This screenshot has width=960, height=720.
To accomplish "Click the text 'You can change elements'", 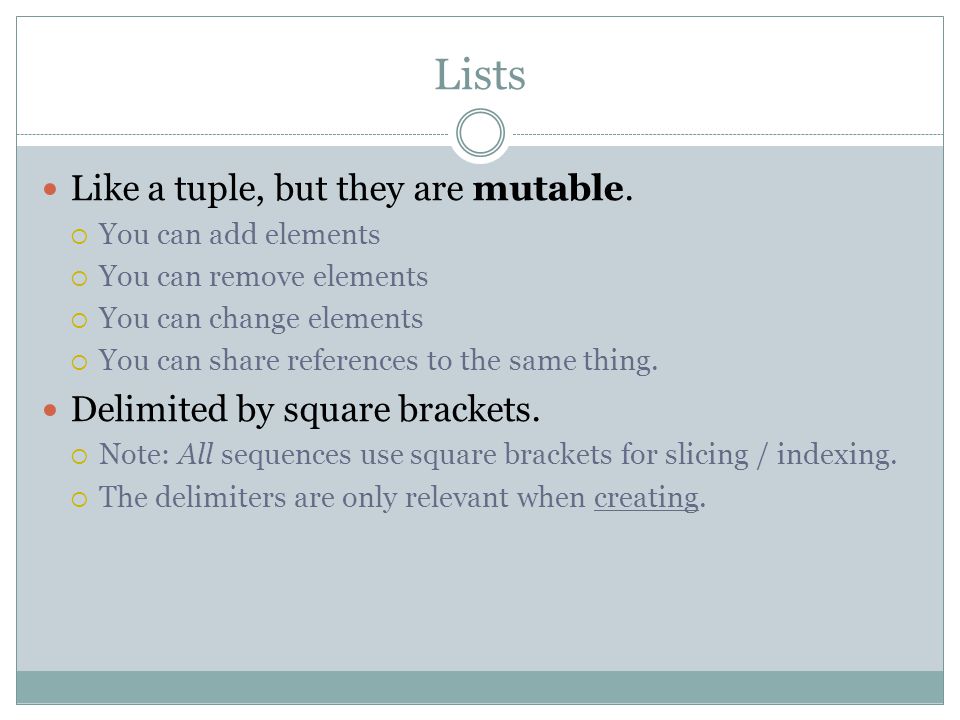I will pos(261,320).
